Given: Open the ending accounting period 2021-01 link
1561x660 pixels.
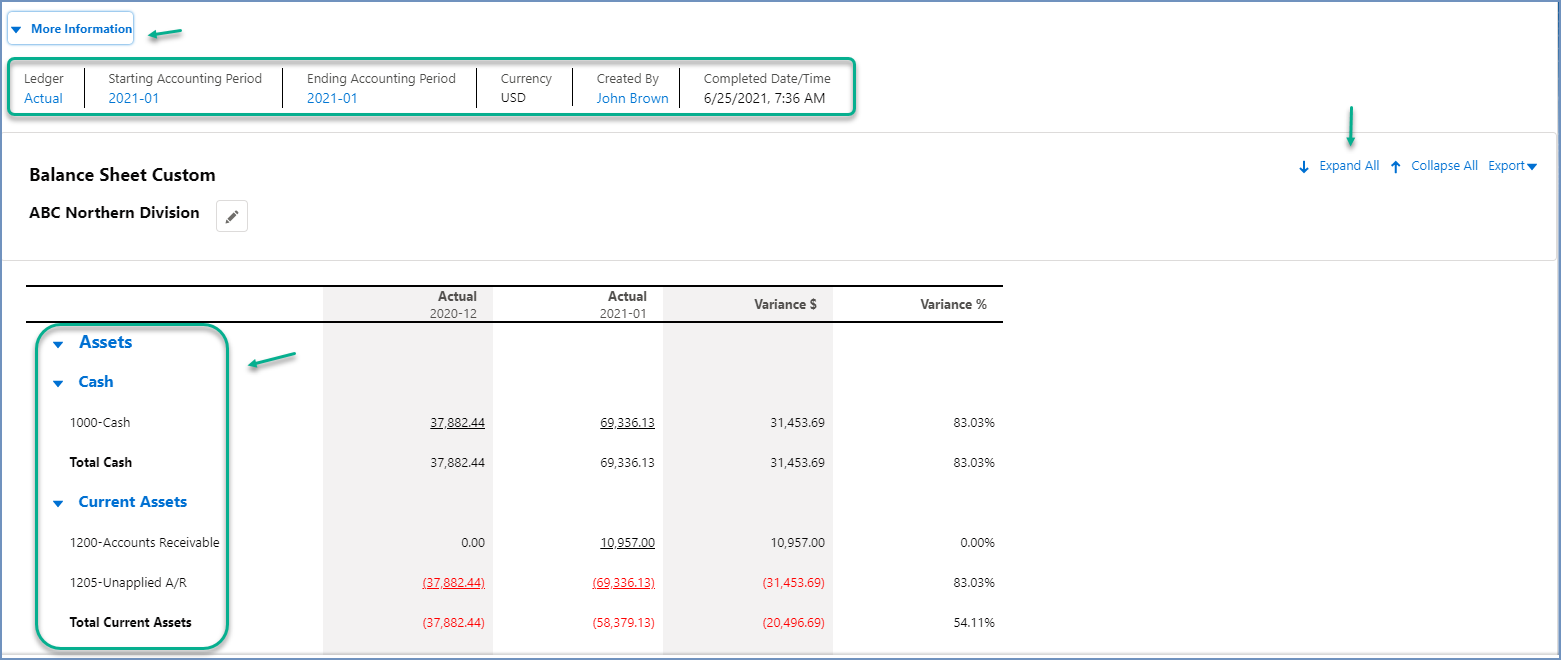Looking at the screenshot, I should coord(332,98).
